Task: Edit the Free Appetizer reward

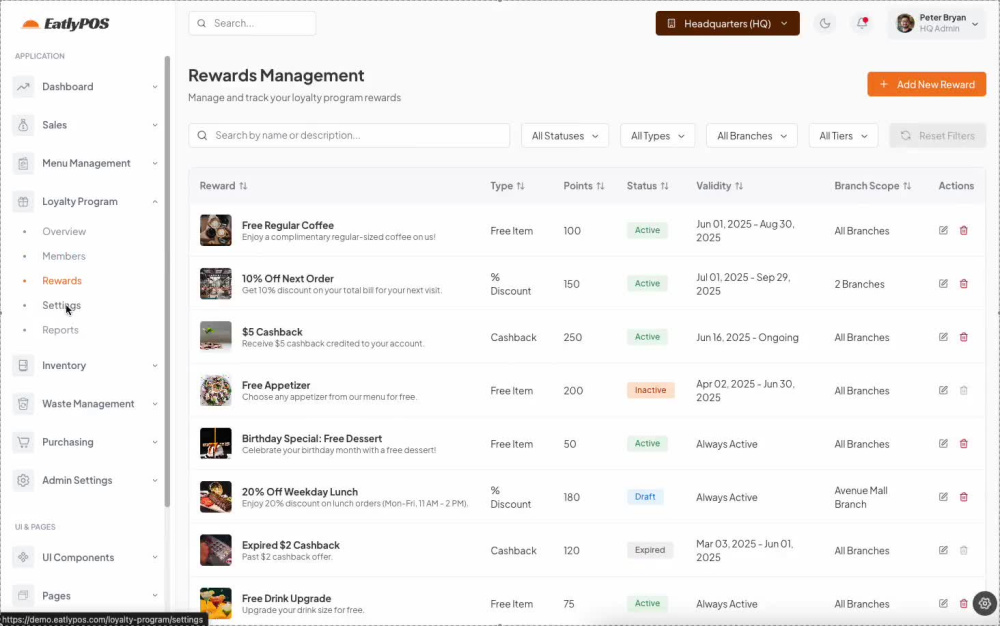Action: pyautogui.click(x=943, y=390)
